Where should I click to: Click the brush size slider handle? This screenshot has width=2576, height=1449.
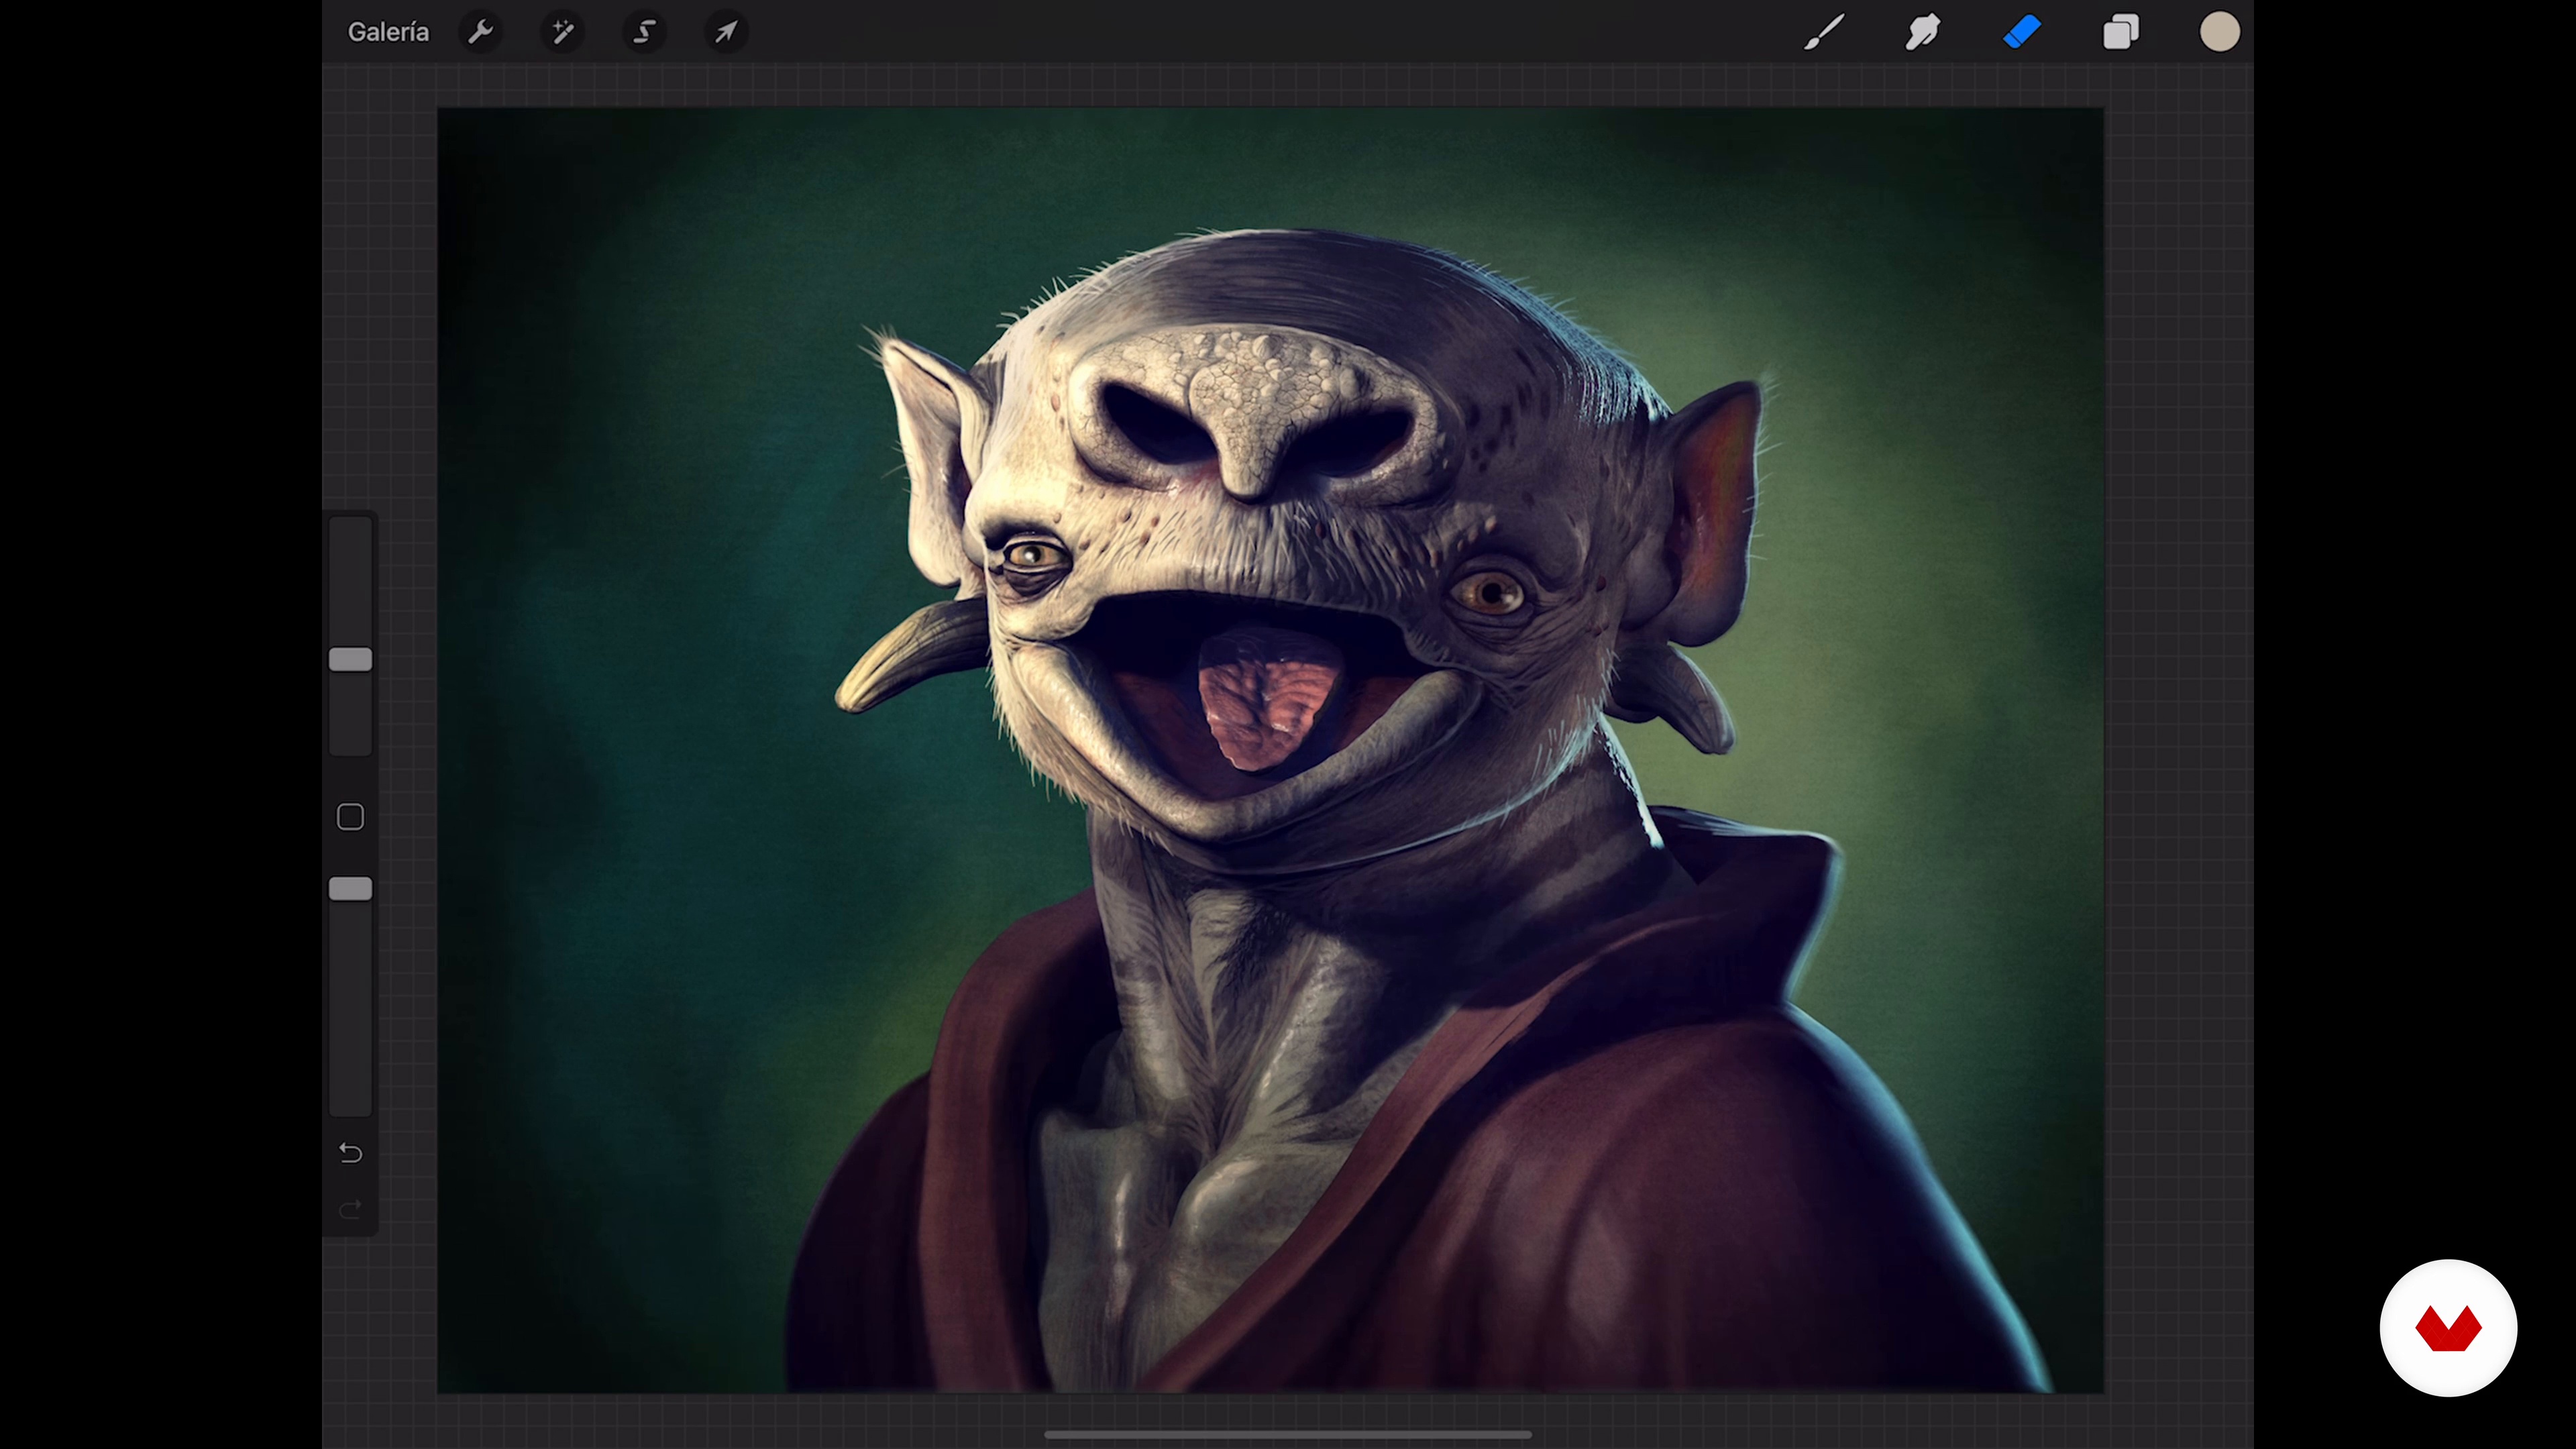350,659
